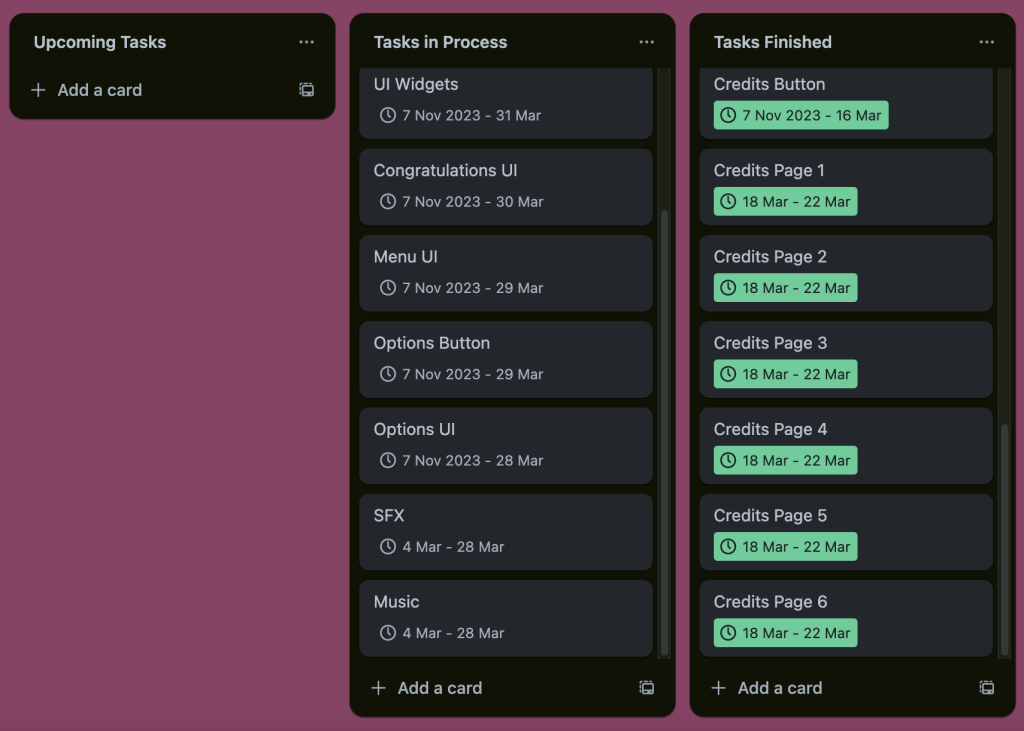The width and height of the screenshot is (1024, 731).
Task: Open Tasks in Process list menu
Action: tap(647, 42)
